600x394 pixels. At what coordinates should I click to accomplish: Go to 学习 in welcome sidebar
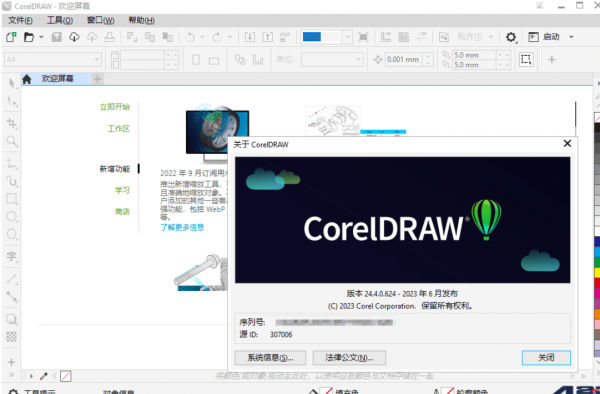tap(122, 190)
